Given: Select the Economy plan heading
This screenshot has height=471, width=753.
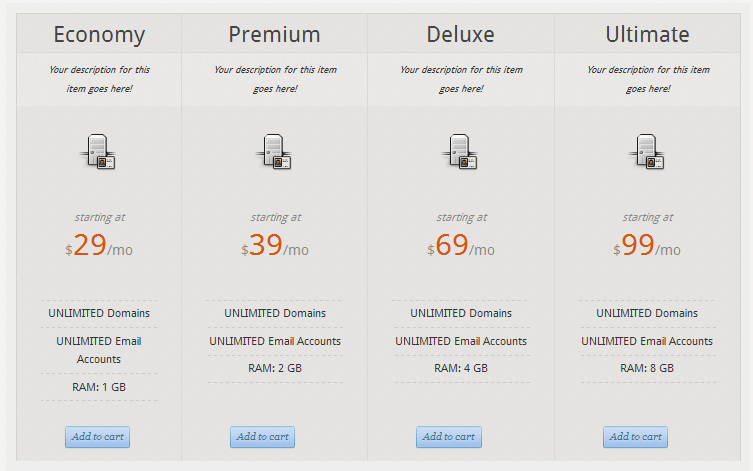Looking at the screenshot, I should [99, 35].
